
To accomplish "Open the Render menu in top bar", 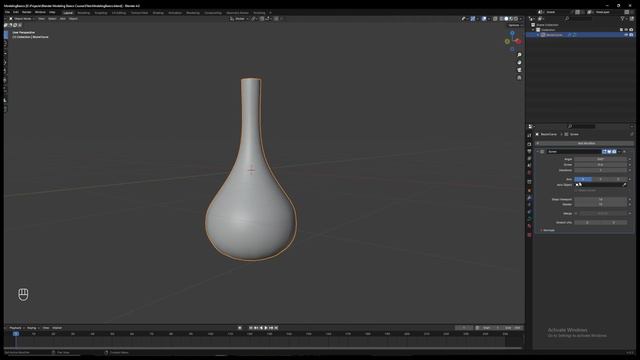I will [27, 12].
